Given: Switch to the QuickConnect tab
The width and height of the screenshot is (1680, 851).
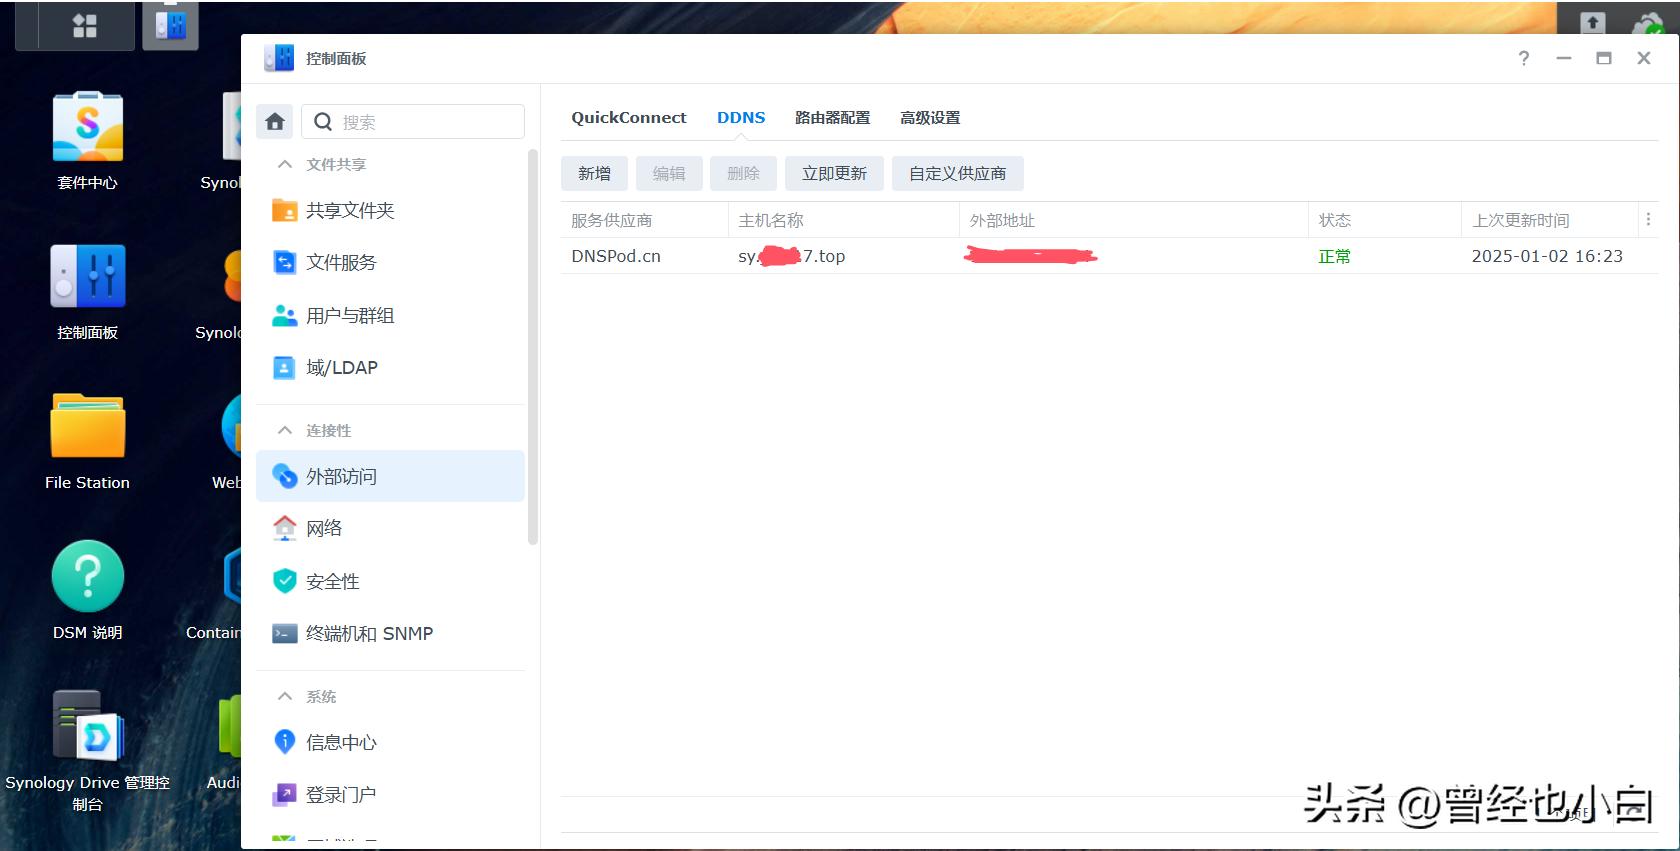Looking at the screenshot, I should pos(628,118).
